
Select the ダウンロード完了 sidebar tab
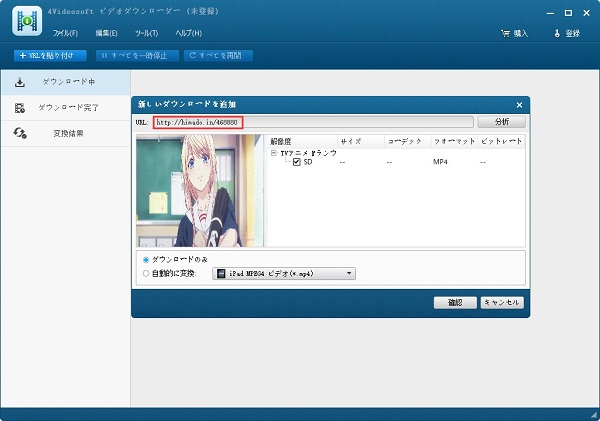click(x=65, y=108)
